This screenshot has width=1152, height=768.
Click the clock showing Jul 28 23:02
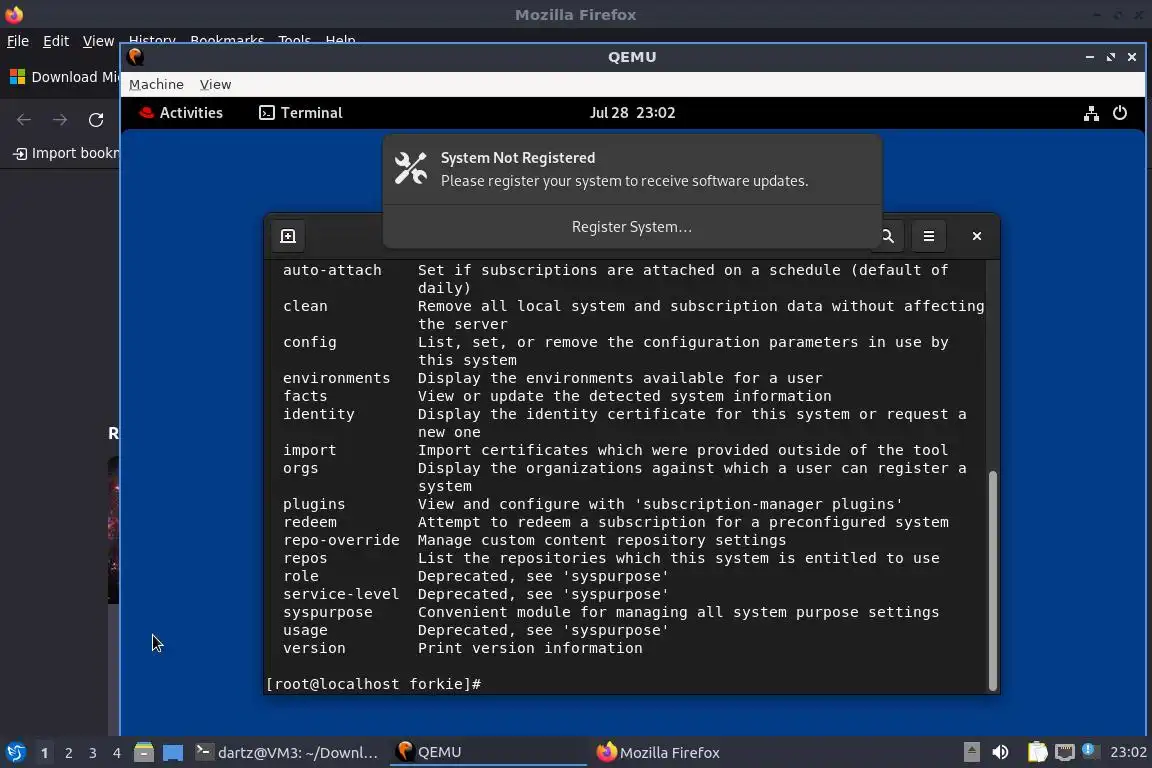(632, 112)
